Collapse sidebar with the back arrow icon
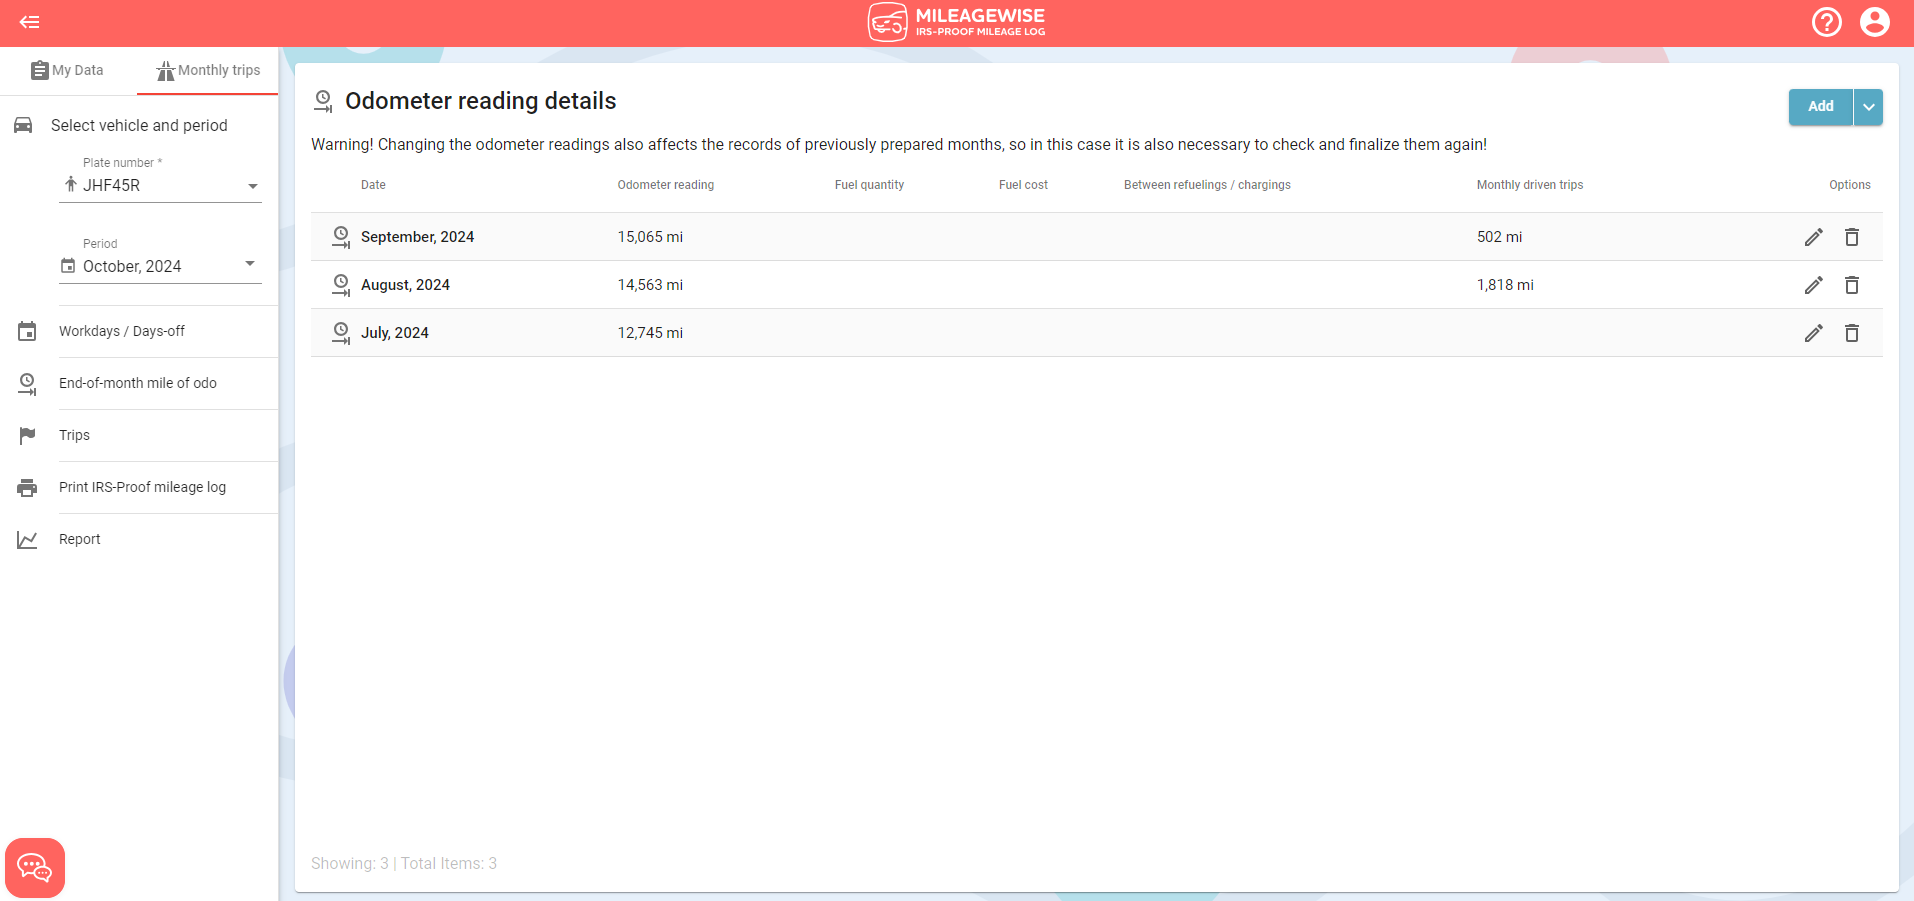The image size is (1914, 901). pyautogui.click(x=30, y=22)
